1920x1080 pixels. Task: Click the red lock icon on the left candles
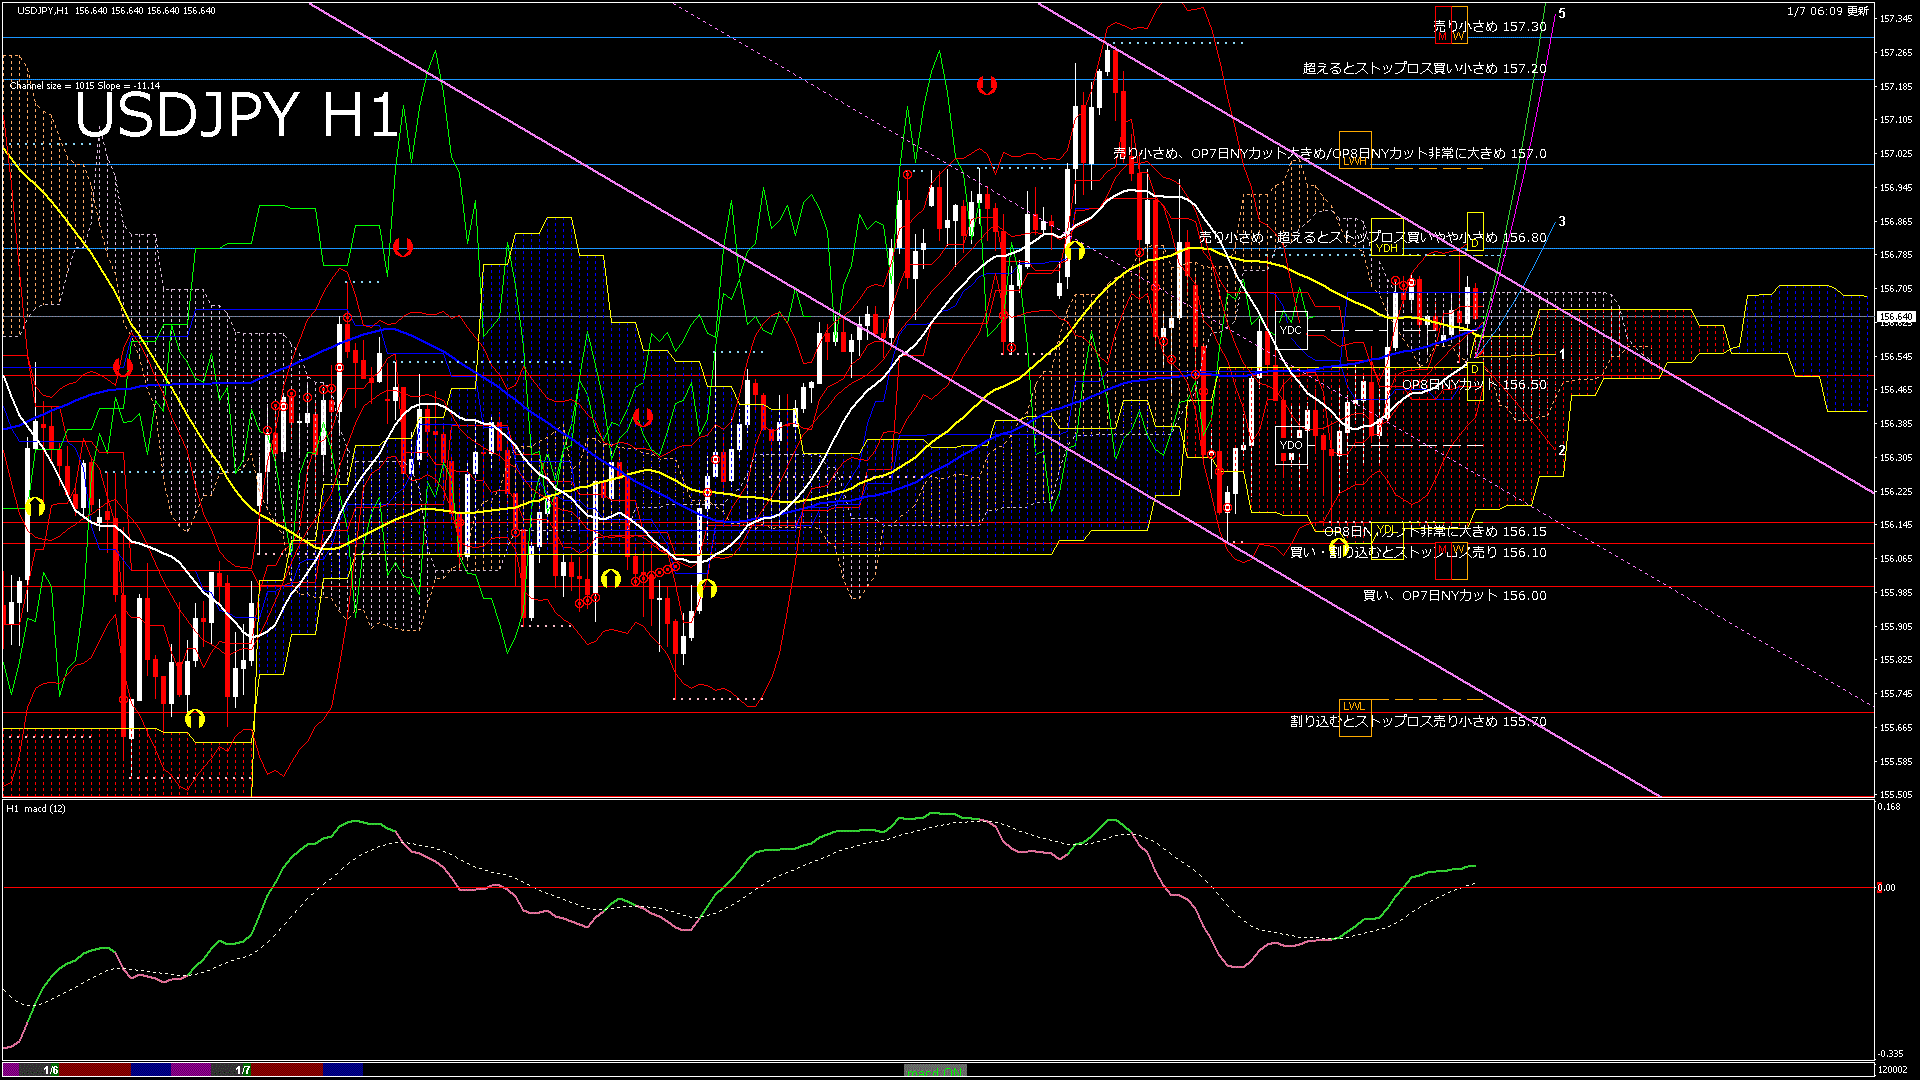tap(122, 365)
